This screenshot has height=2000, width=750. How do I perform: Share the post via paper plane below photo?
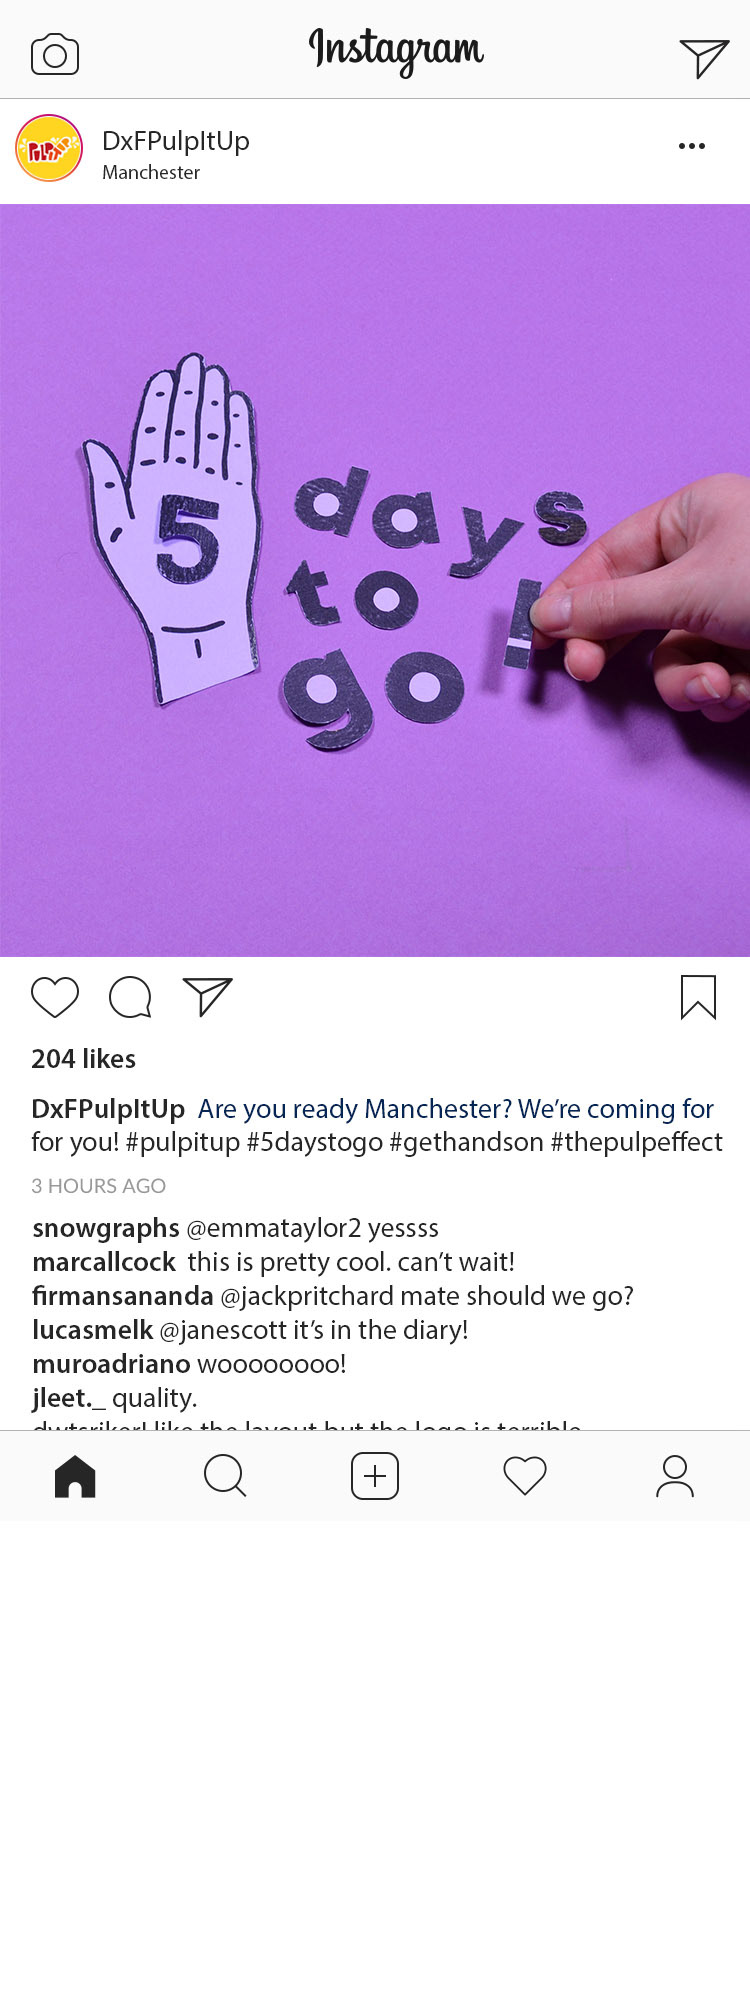[x=208, y=996]
